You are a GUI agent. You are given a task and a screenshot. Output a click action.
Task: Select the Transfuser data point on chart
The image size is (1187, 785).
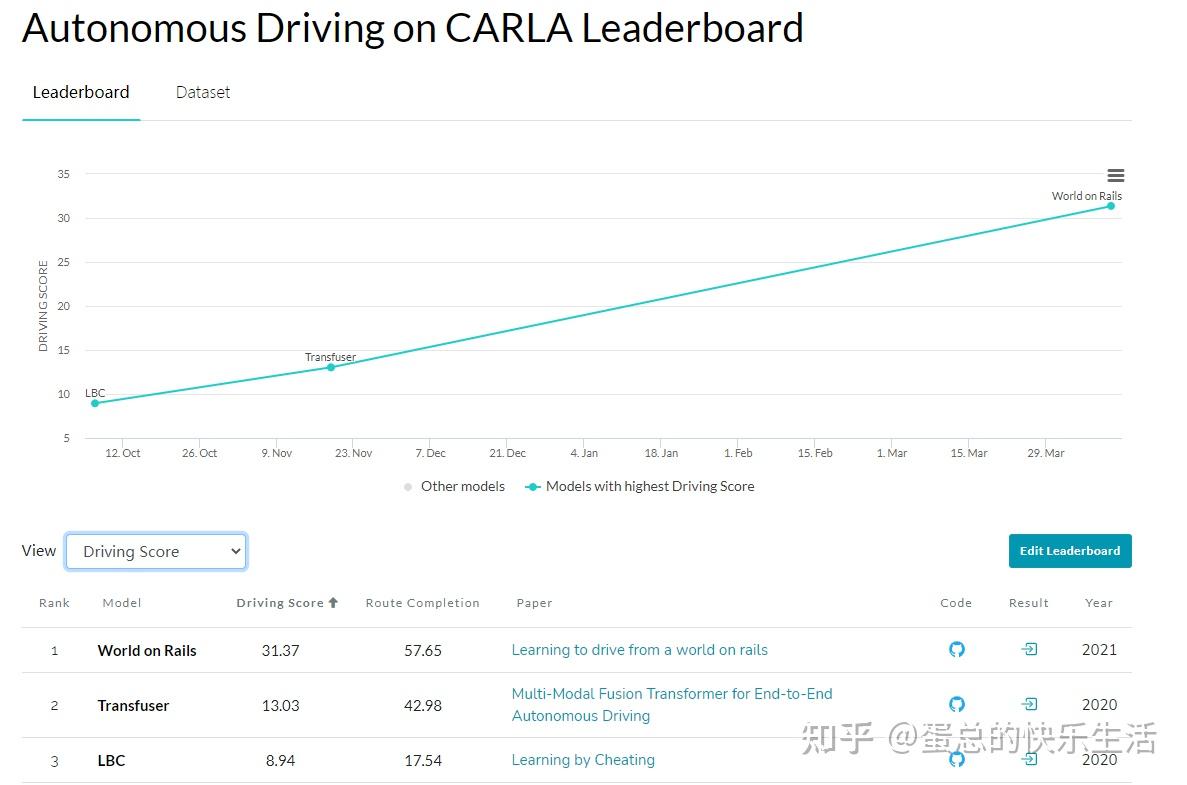pyautogui.click(x=330, y=368)
